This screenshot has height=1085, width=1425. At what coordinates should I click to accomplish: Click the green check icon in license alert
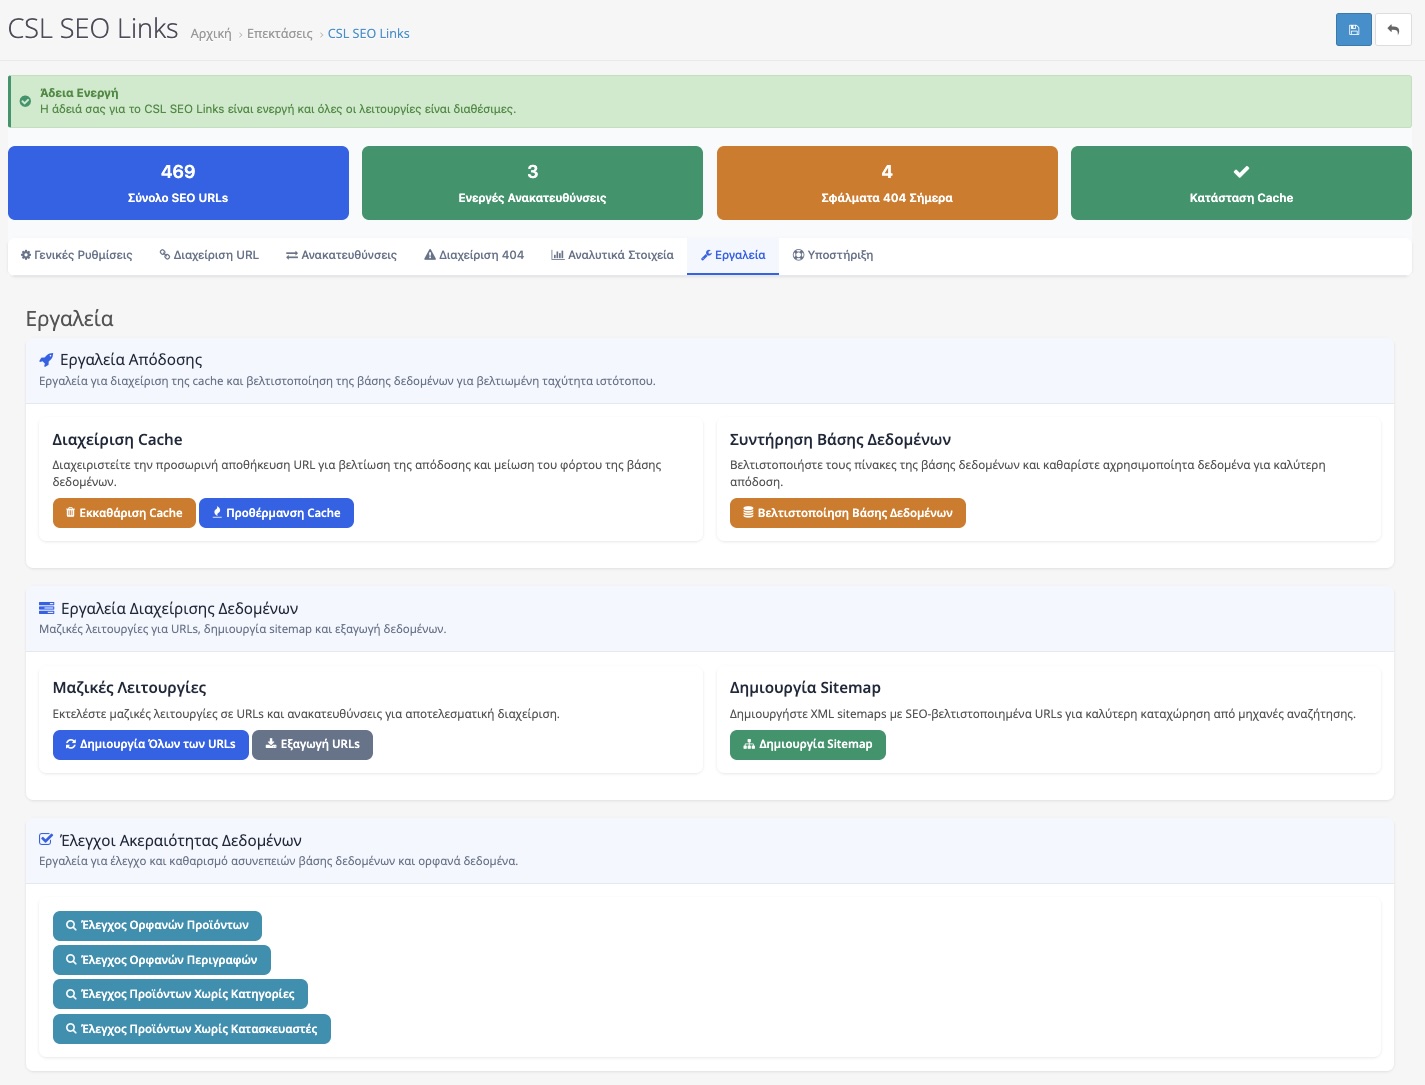click(26, 101)
